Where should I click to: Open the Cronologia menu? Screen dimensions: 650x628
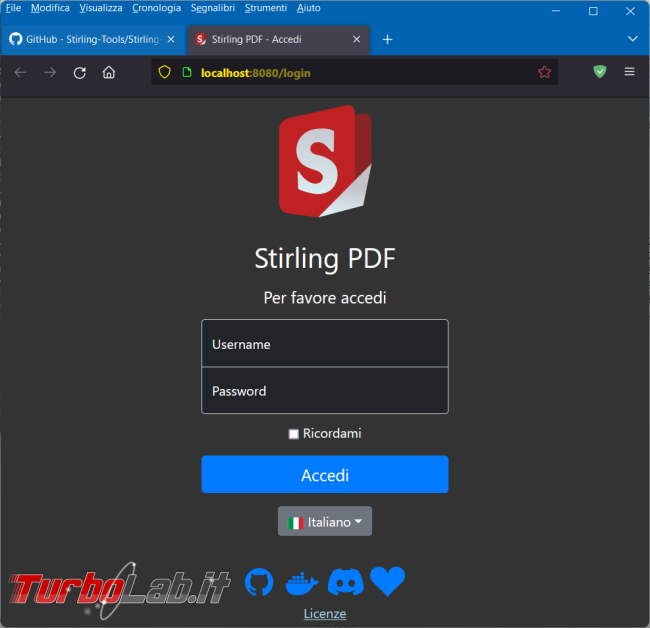pos(156,8)
